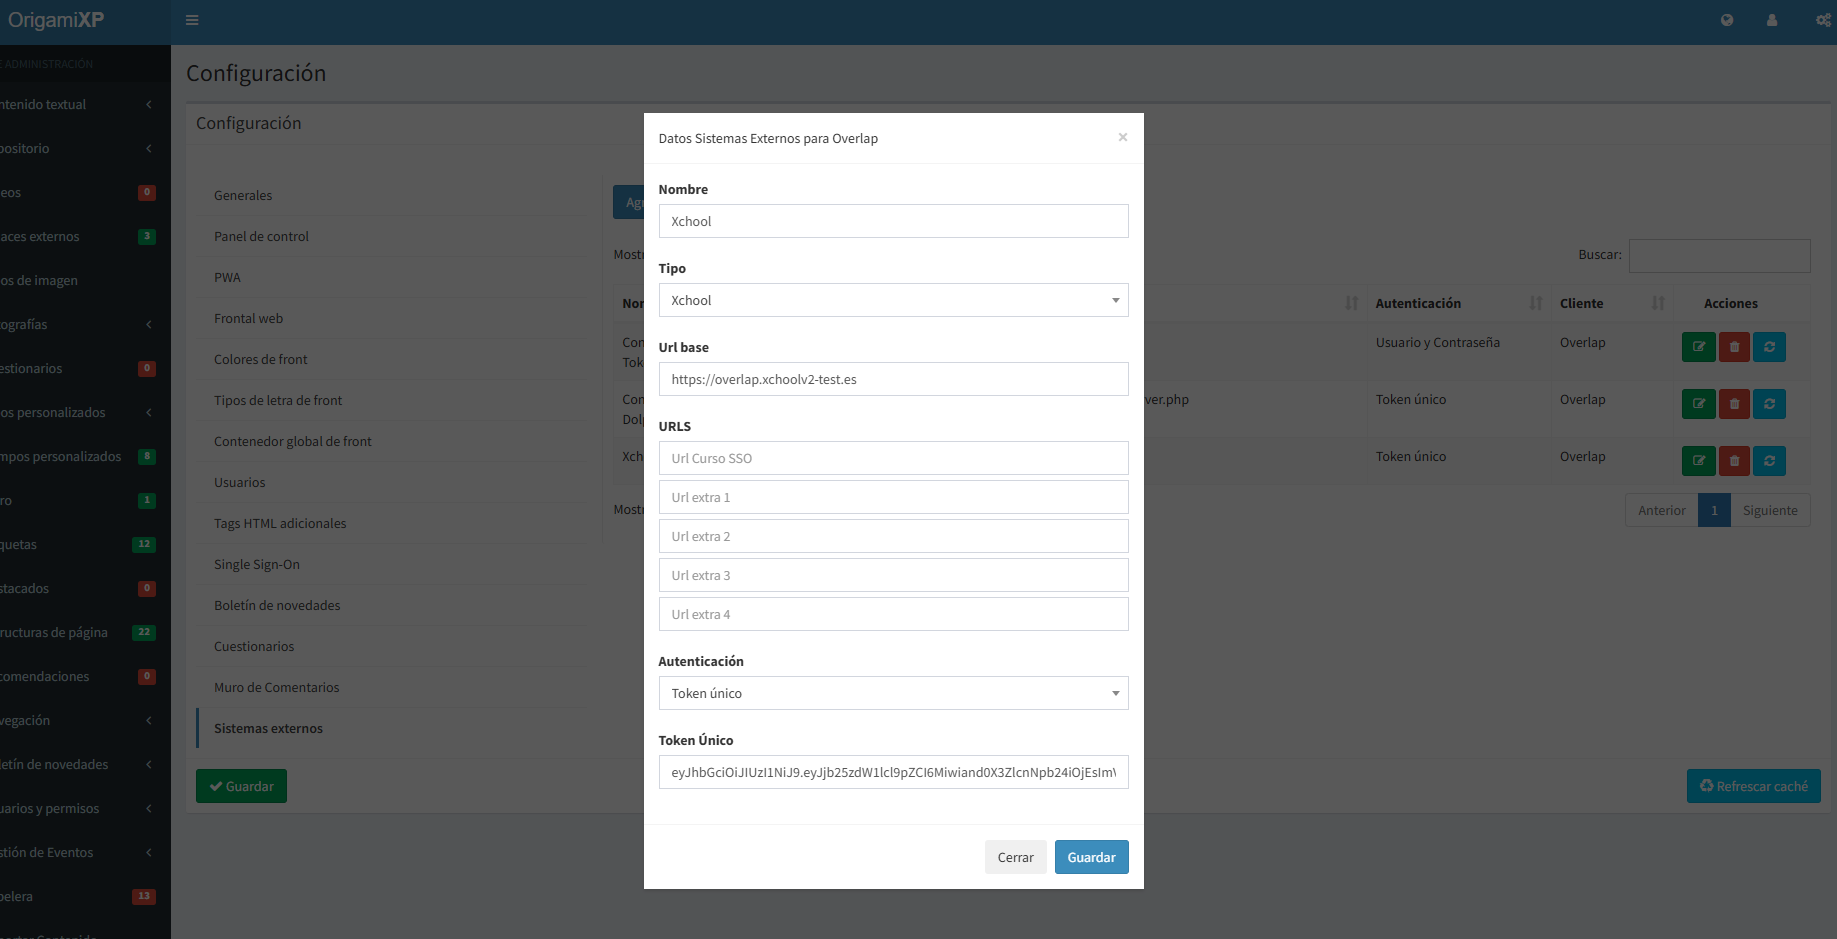This screenshot has width=1837, height=939.
Task: Go to the Anterior page
Action: point(1661,510)
